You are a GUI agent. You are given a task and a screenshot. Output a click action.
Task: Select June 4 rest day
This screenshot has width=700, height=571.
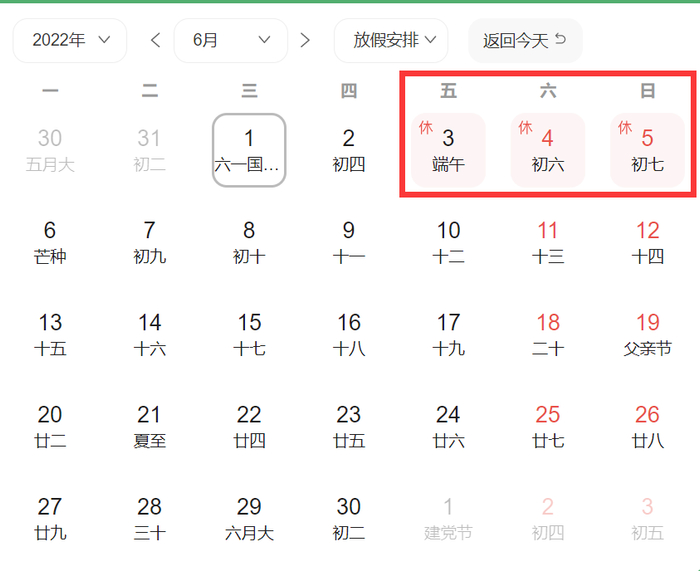tap(548, 150)
